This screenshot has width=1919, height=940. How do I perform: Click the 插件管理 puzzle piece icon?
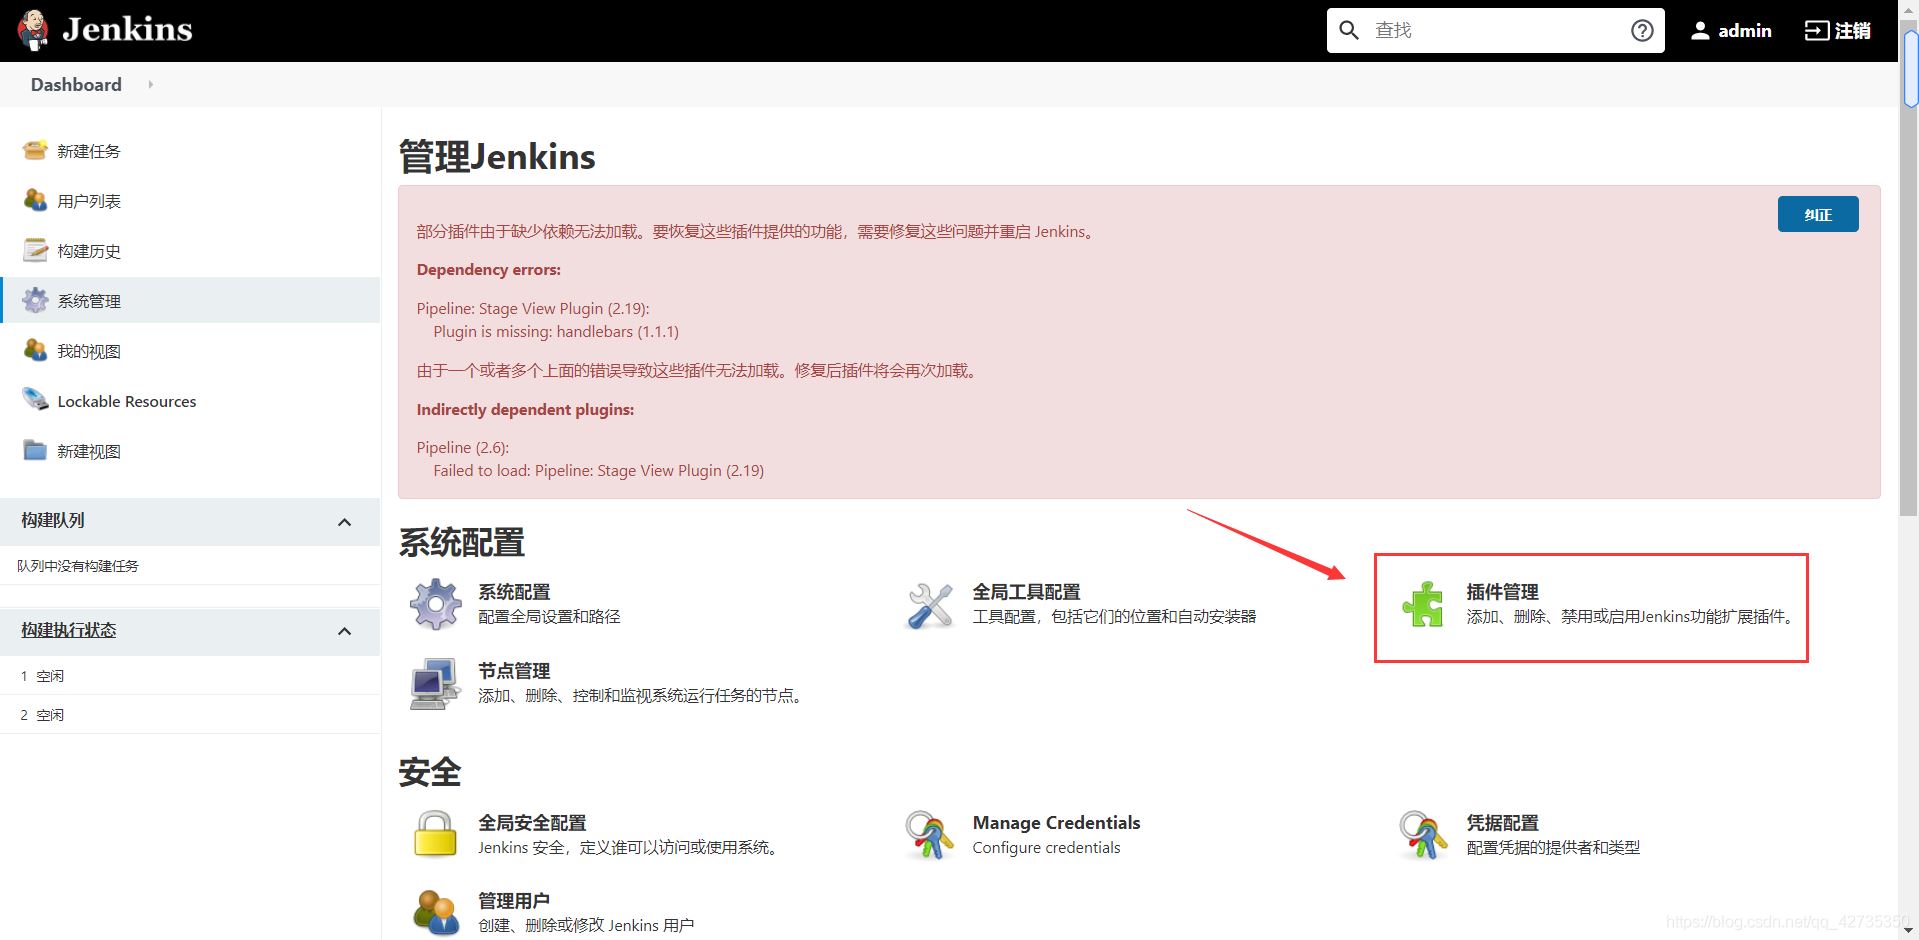coord(1423,604)
